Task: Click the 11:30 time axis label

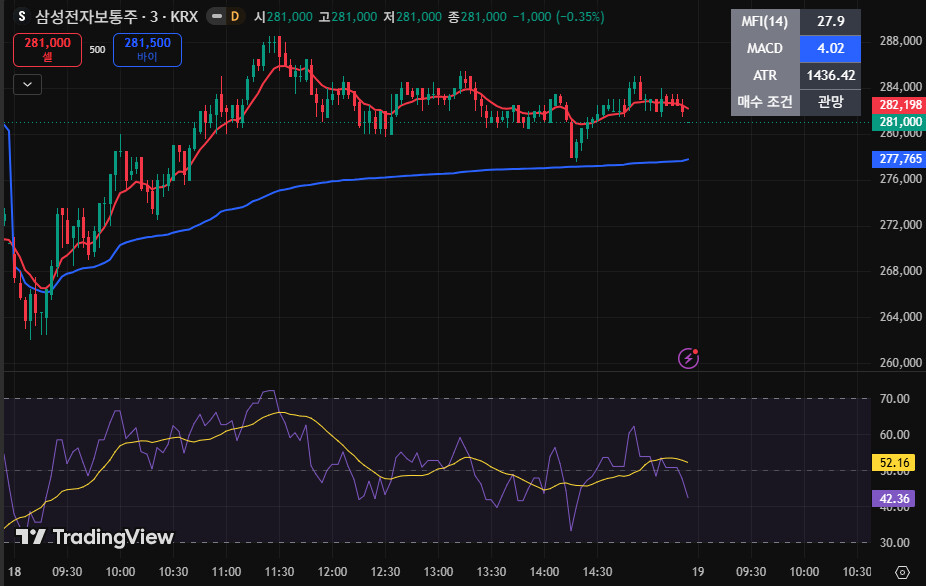Action: pyautogui.click(x=279, y=572)
